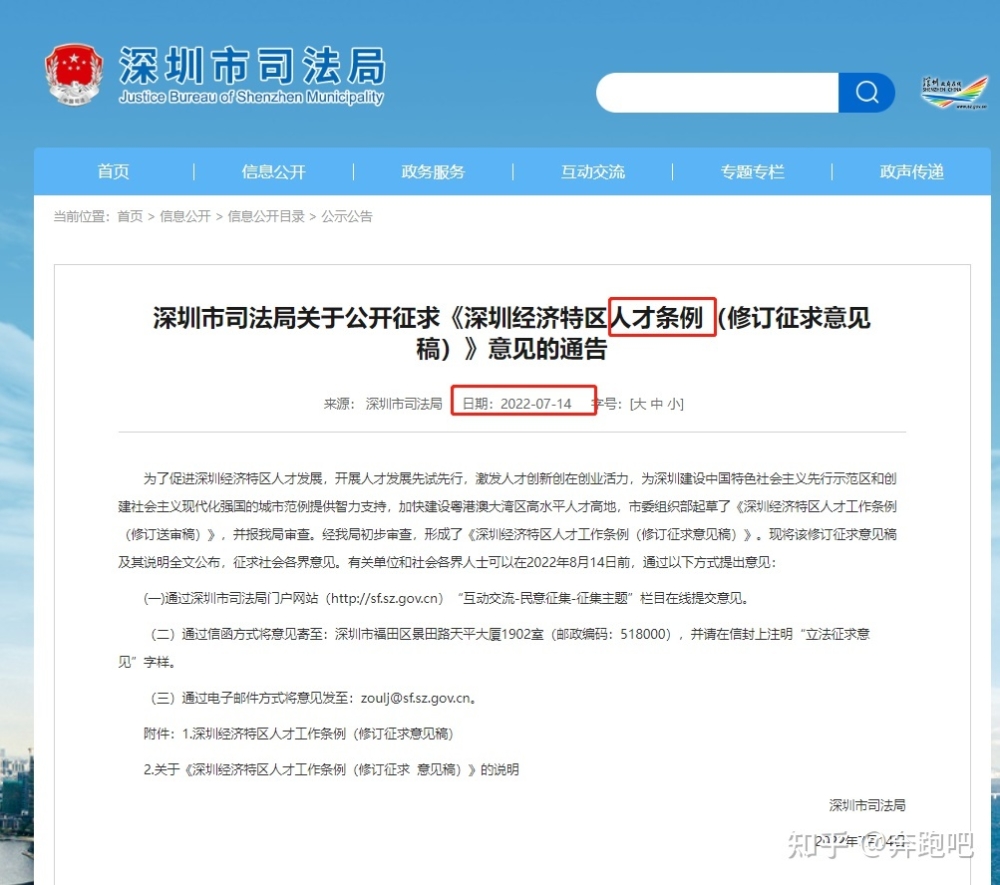Set font size to 中

pyautogui.click(x=657, y=404)
